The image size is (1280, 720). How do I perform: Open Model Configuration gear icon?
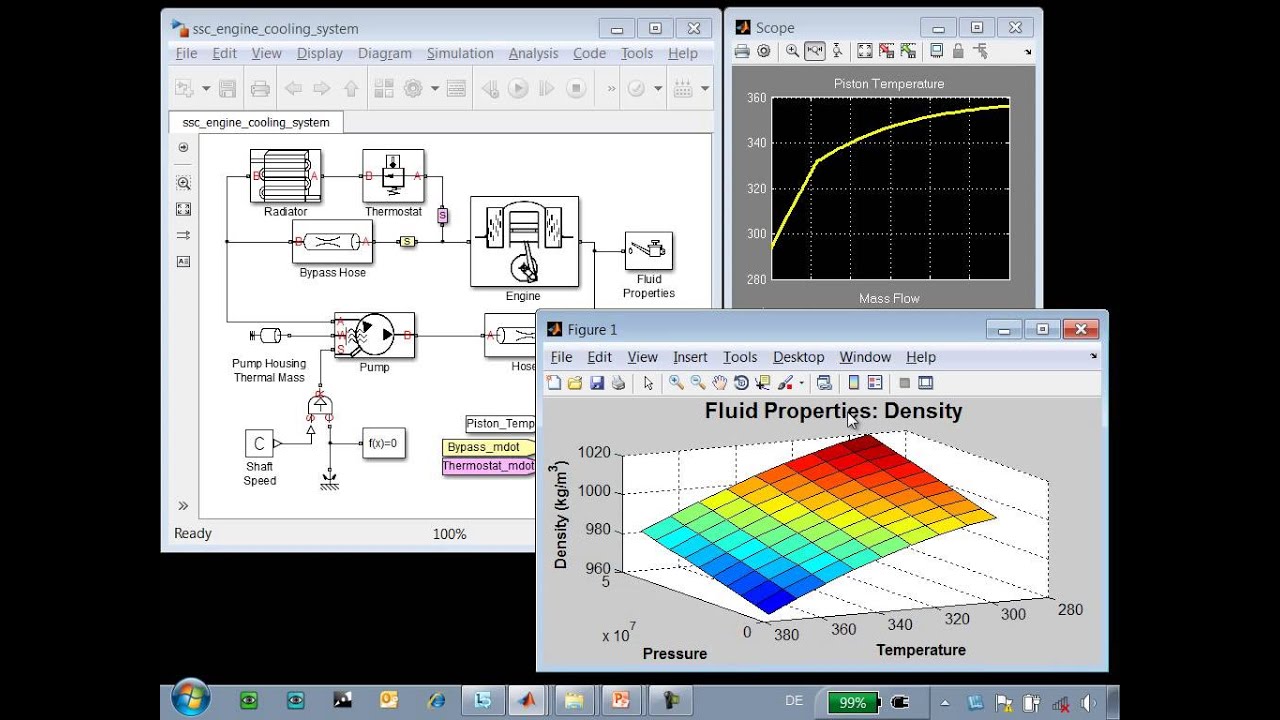click(x=413, y=89)
